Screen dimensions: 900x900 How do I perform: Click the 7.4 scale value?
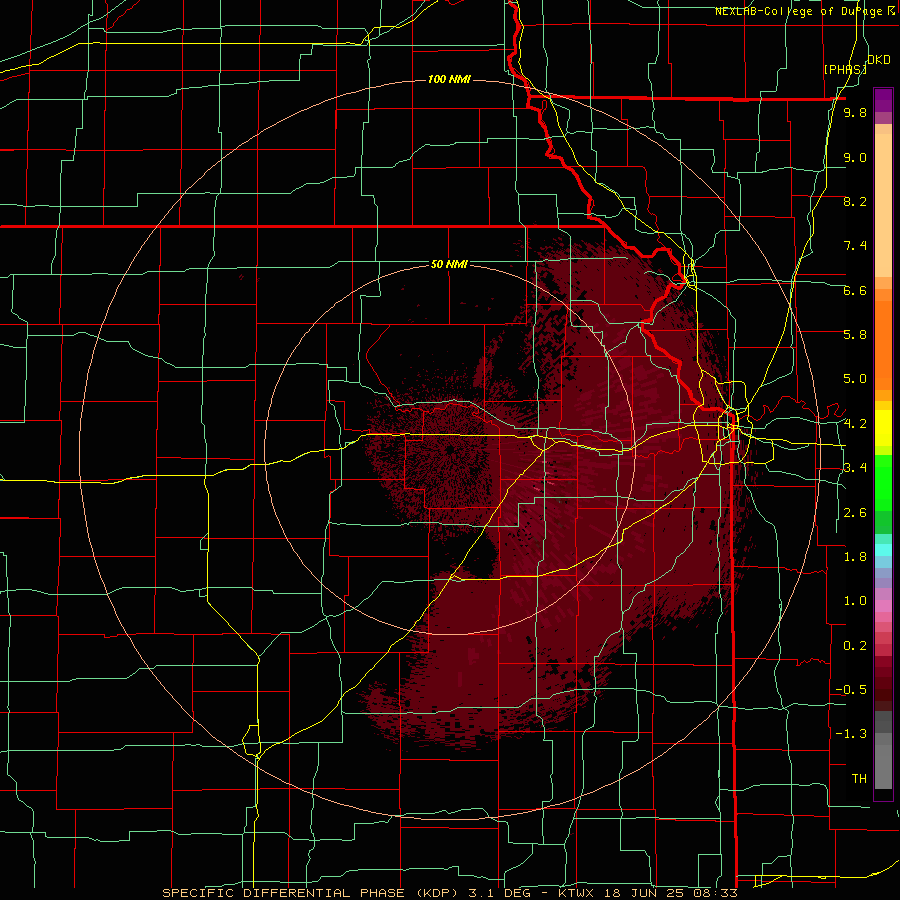tap(855, 246)
